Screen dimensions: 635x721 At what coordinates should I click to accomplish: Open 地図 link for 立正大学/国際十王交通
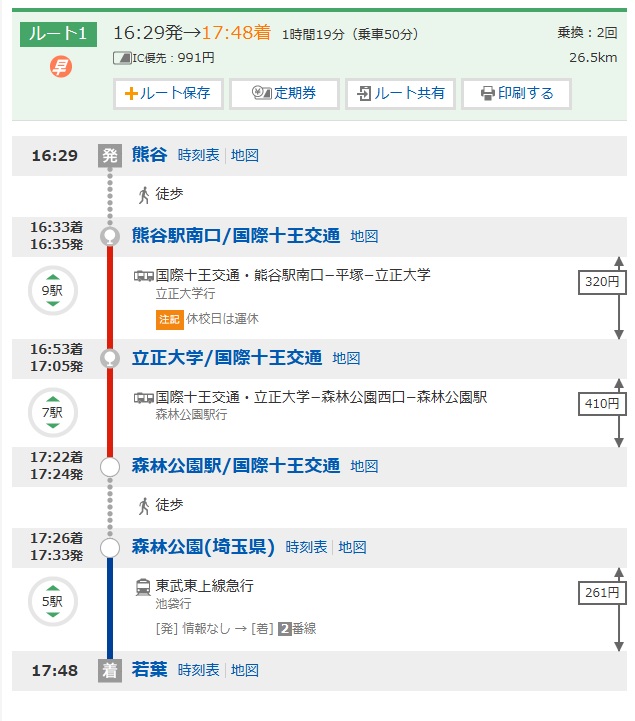tap(346, 358)
